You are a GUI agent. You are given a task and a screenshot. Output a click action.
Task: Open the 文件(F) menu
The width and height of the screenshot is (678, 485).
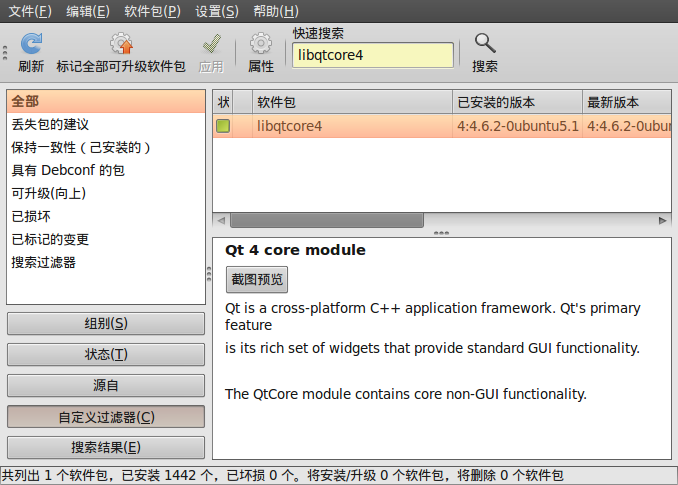coord(30,11)
